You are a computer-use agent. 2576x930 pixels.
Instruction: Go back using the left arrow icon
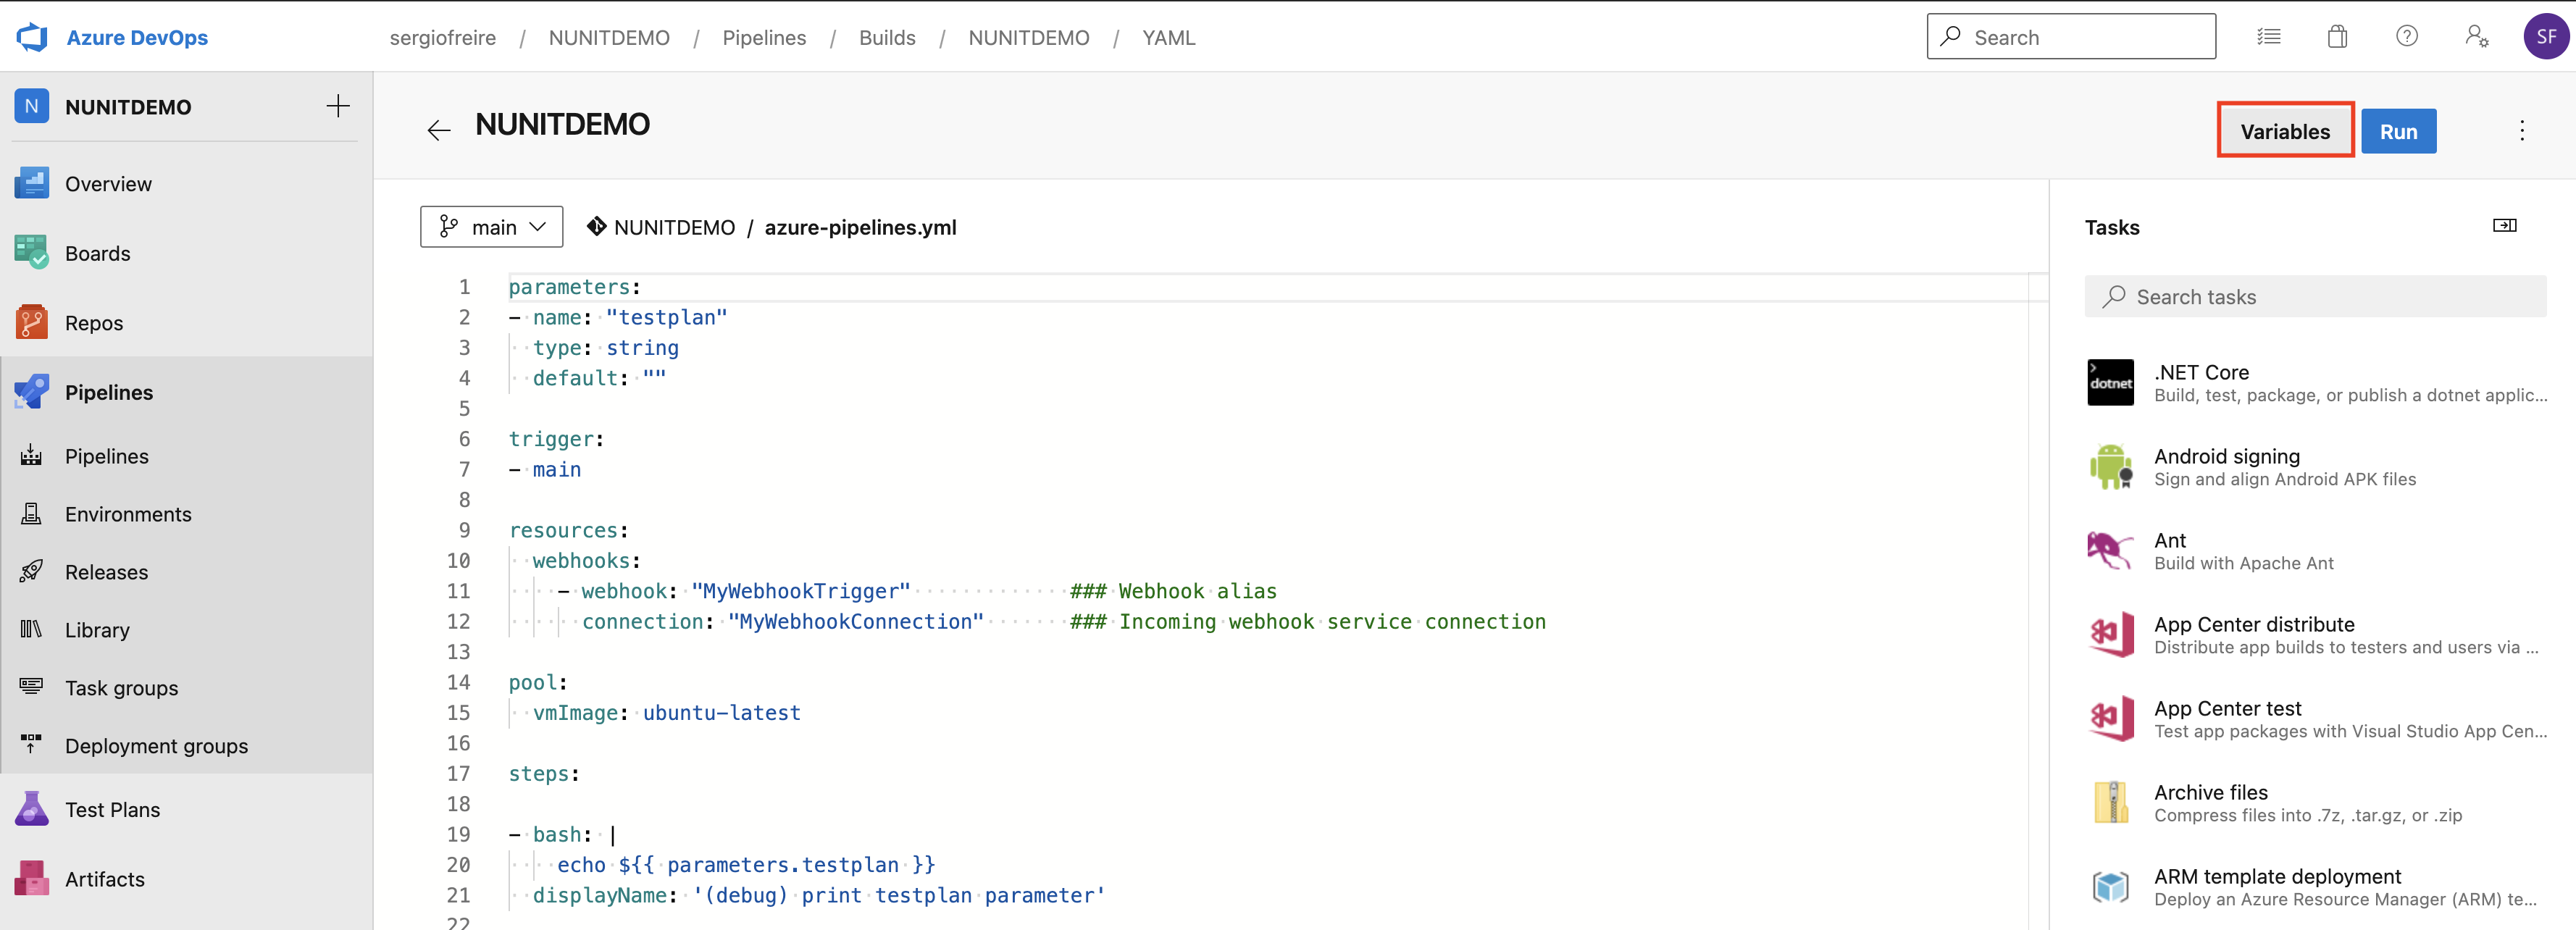[438, 129]
